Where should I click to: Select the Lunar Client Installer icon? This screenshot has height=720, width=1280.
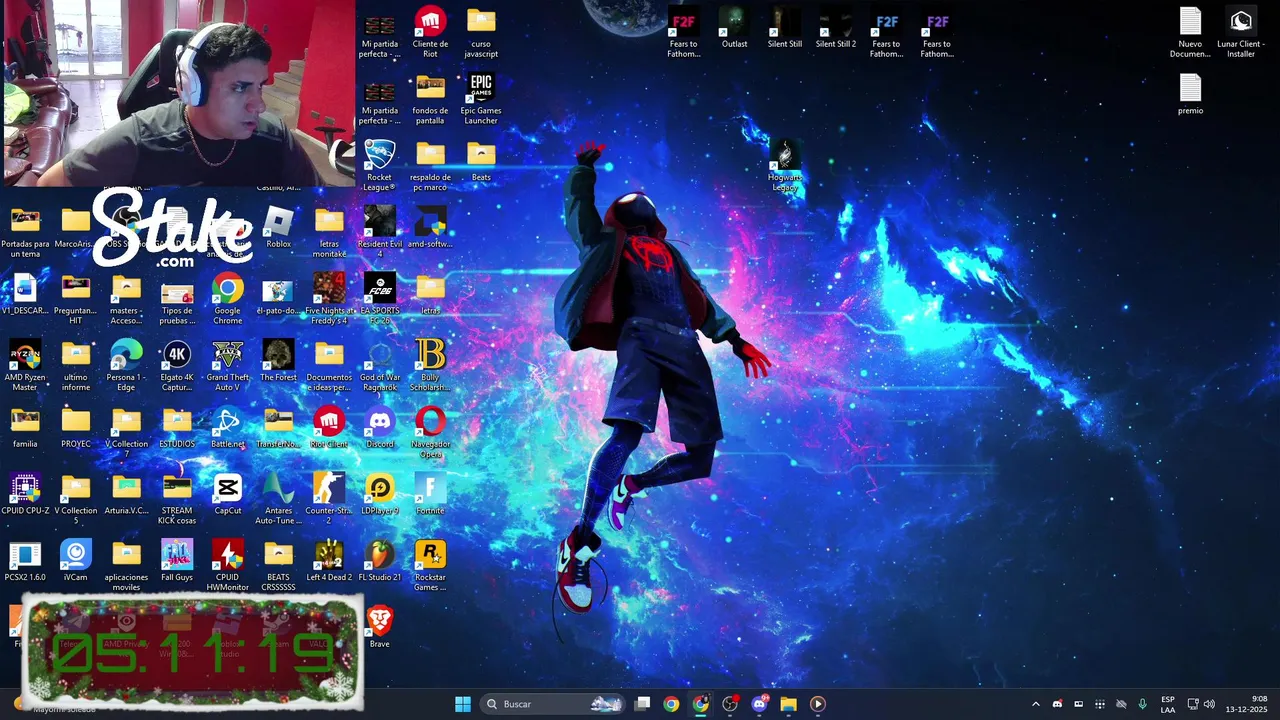click(1241, 33)
